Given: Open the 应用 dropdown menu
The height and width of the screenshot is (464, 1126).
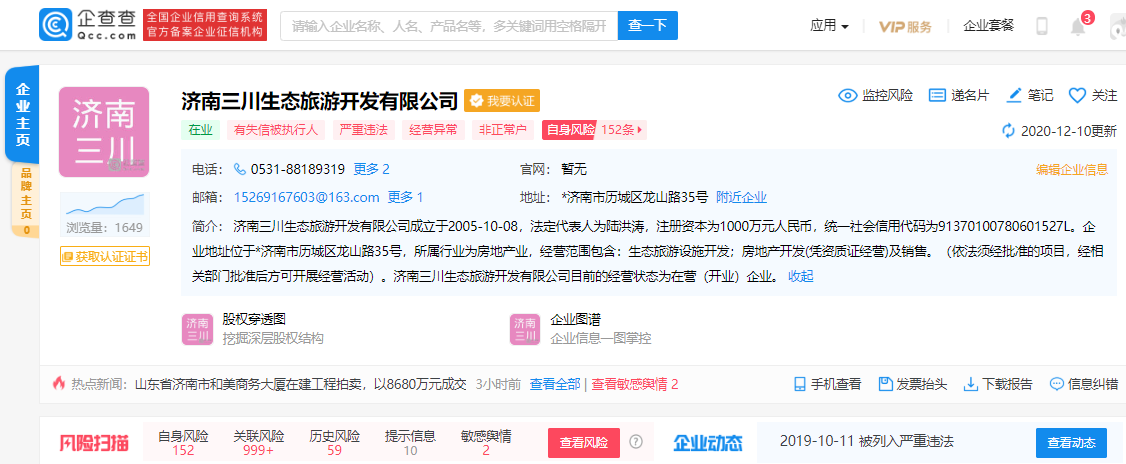Looking at the screenshot, I should click(829, 26).
